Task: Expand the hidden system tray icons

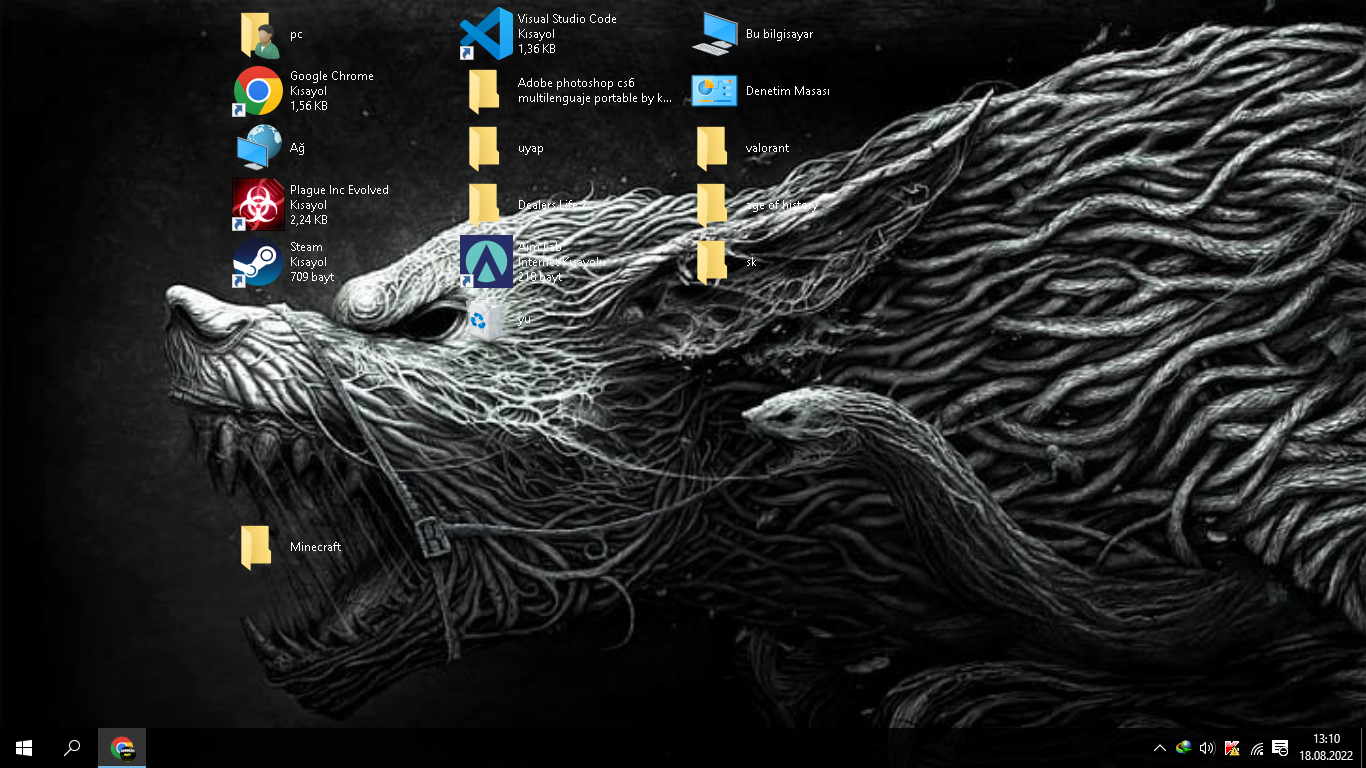Action: 1160,748
